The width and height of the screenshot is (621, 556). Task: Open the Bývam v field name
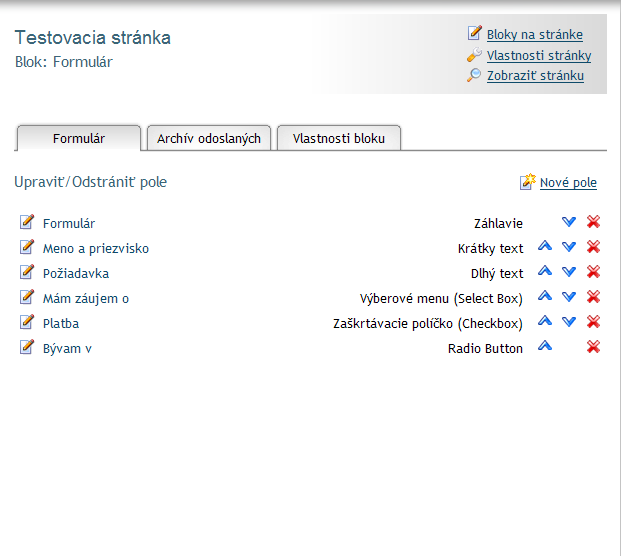tap(67, 348)
